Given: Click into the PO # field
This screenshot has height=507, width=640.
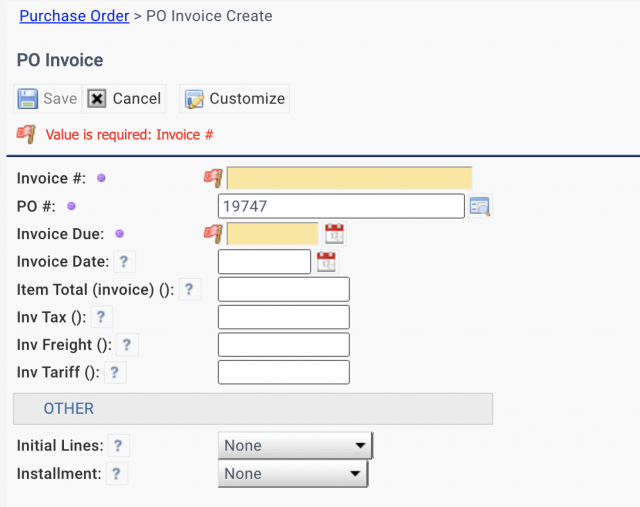Looking at the screenshot, I should (340, 207).
